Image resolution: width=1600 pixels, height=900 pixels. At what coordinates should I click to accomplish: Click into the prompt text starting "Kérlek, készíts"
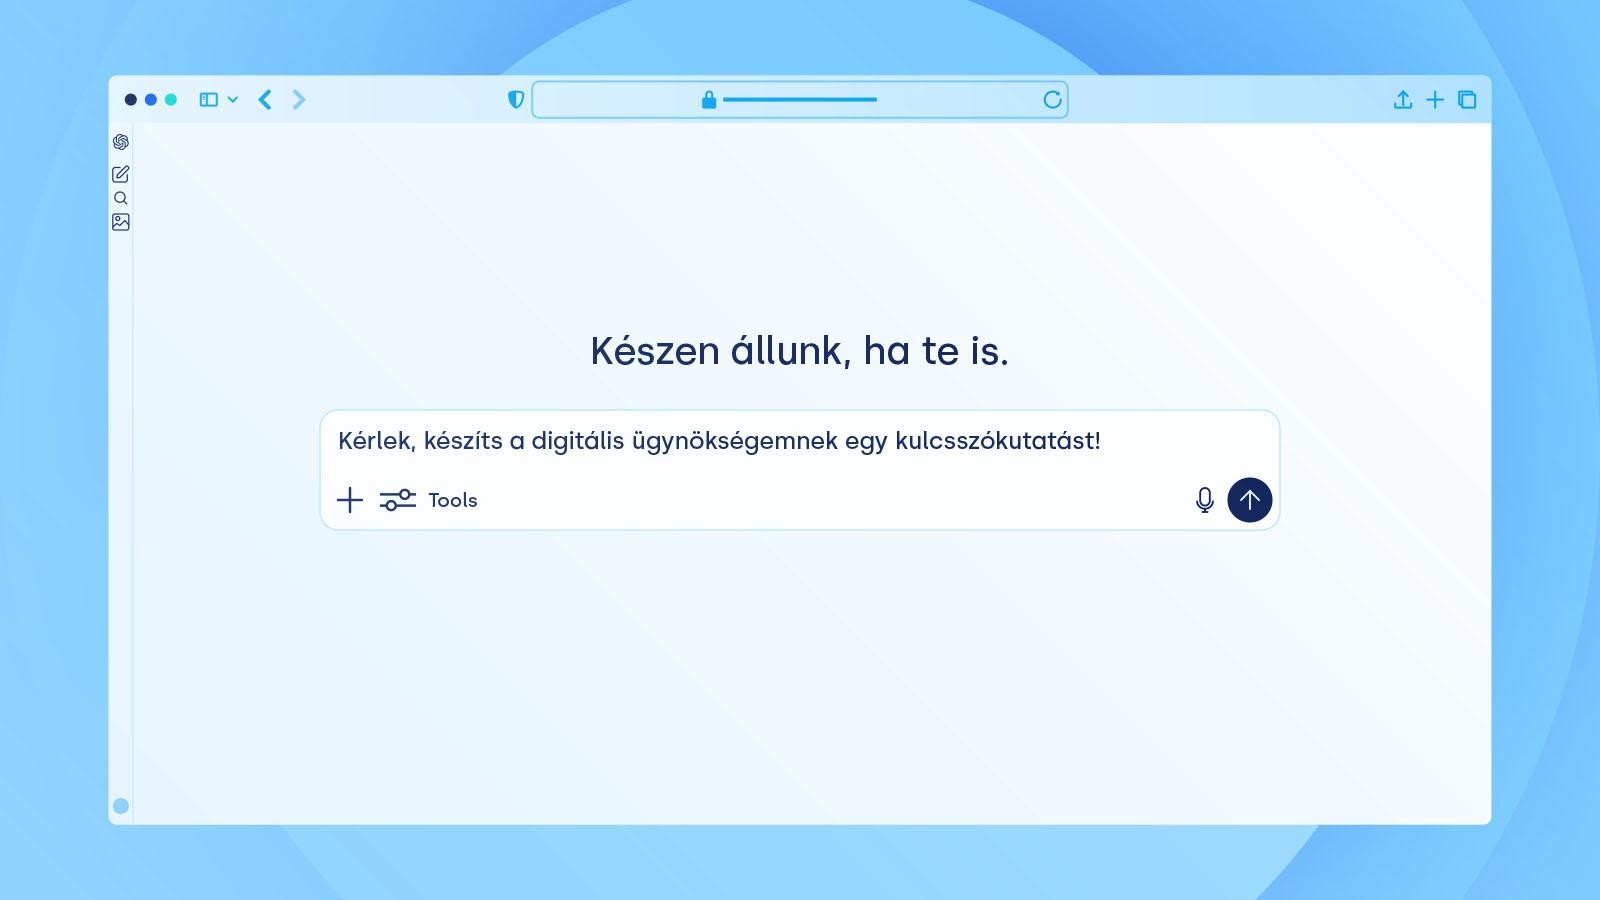(719, 441)
